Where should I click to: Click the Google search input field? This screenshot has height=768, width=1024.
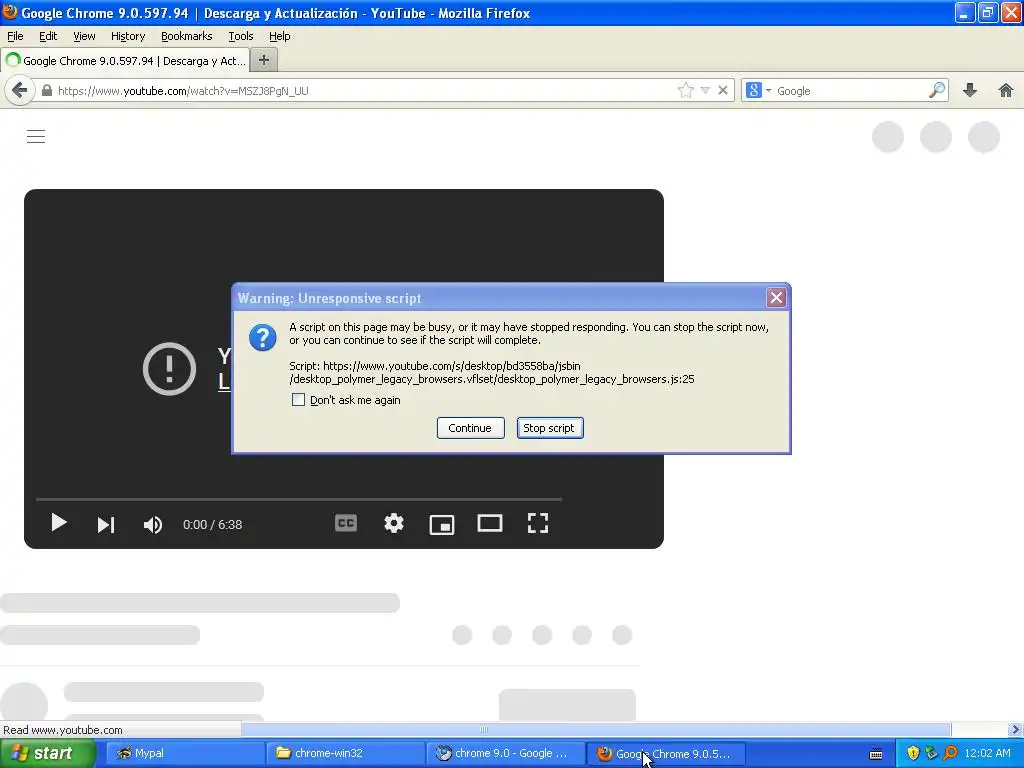pos(850,91)
